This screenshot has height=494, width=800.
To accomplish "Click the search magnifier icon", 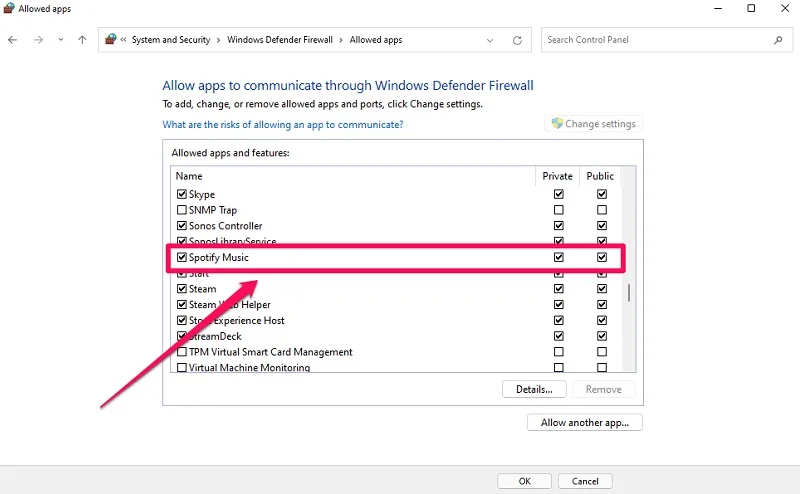I will pos(778,40).
